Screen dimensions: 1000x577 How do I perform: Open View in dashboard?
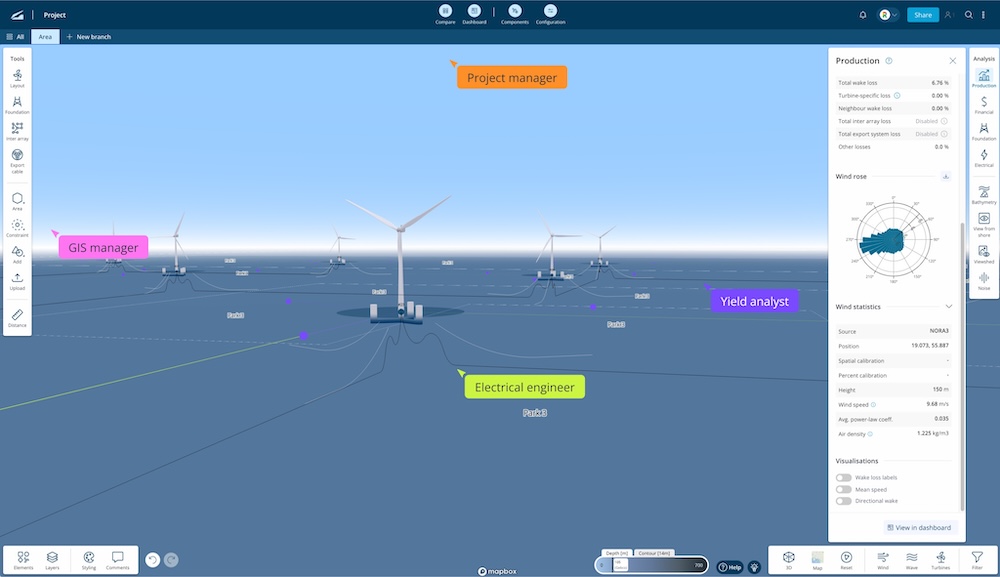click(x=918, y=527)
